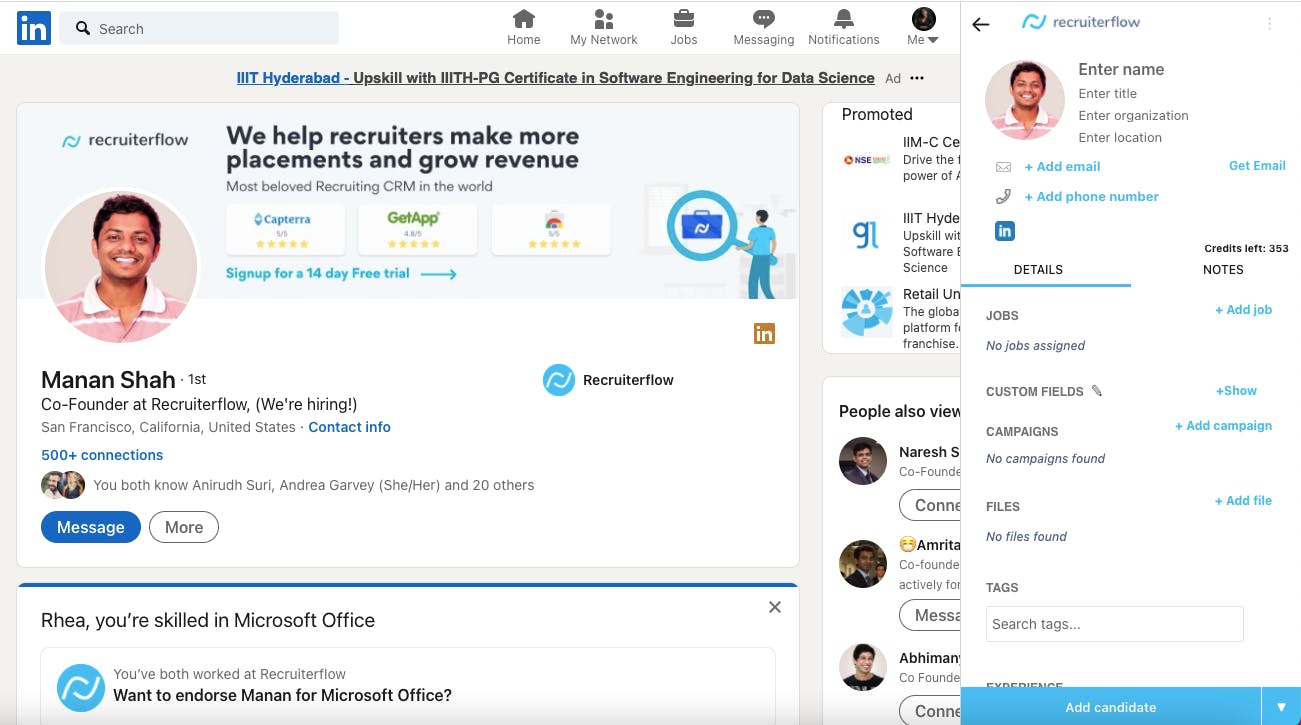The height and width of the screenshot is (725, 1301).
Task: Open mutual connections Anirudh Suri link
Action: pyautogui.click(x=313, y=485)
